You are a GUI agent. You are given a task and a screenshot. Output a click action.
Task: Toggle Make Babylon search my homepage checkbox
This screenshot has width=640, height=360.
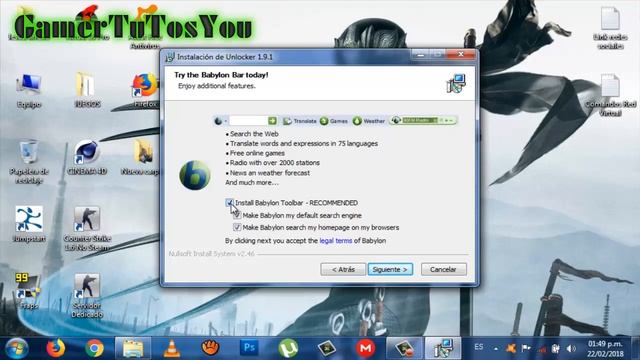[x=237, y=227]
